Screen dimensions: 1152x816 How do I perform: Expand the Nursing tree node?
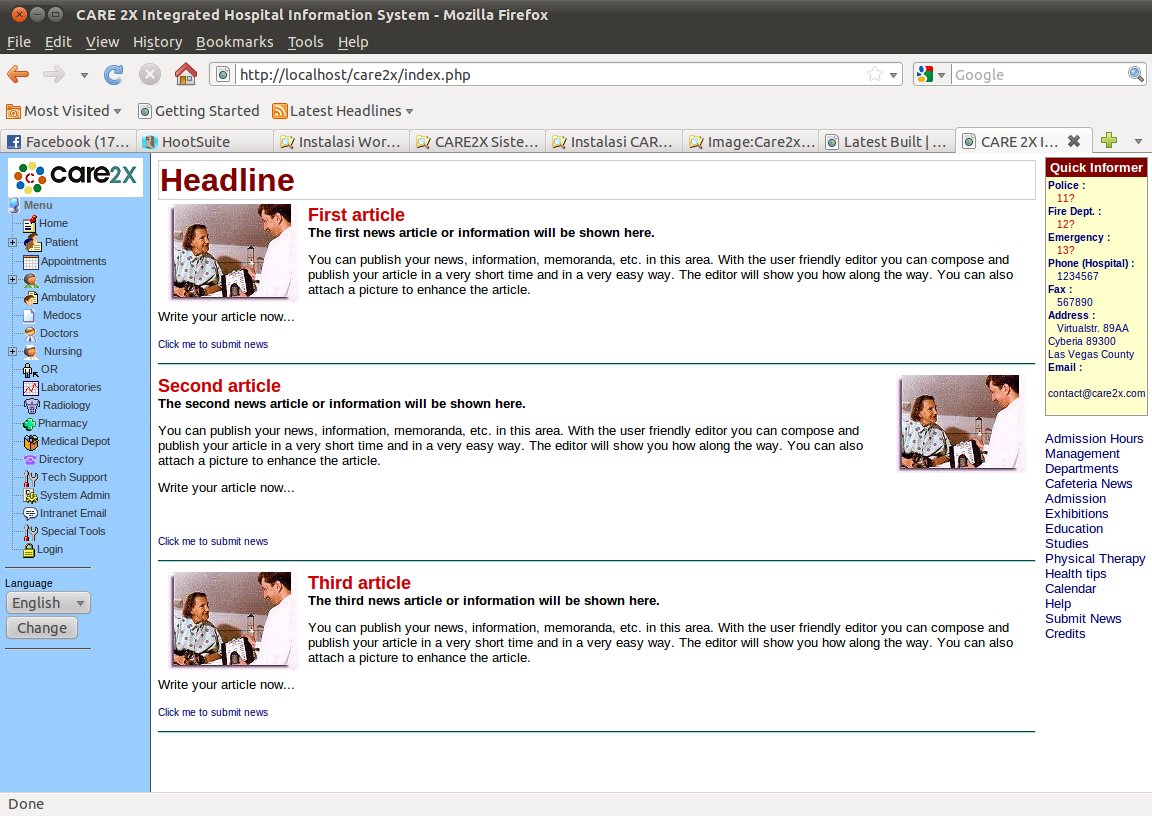click(12, 351)
